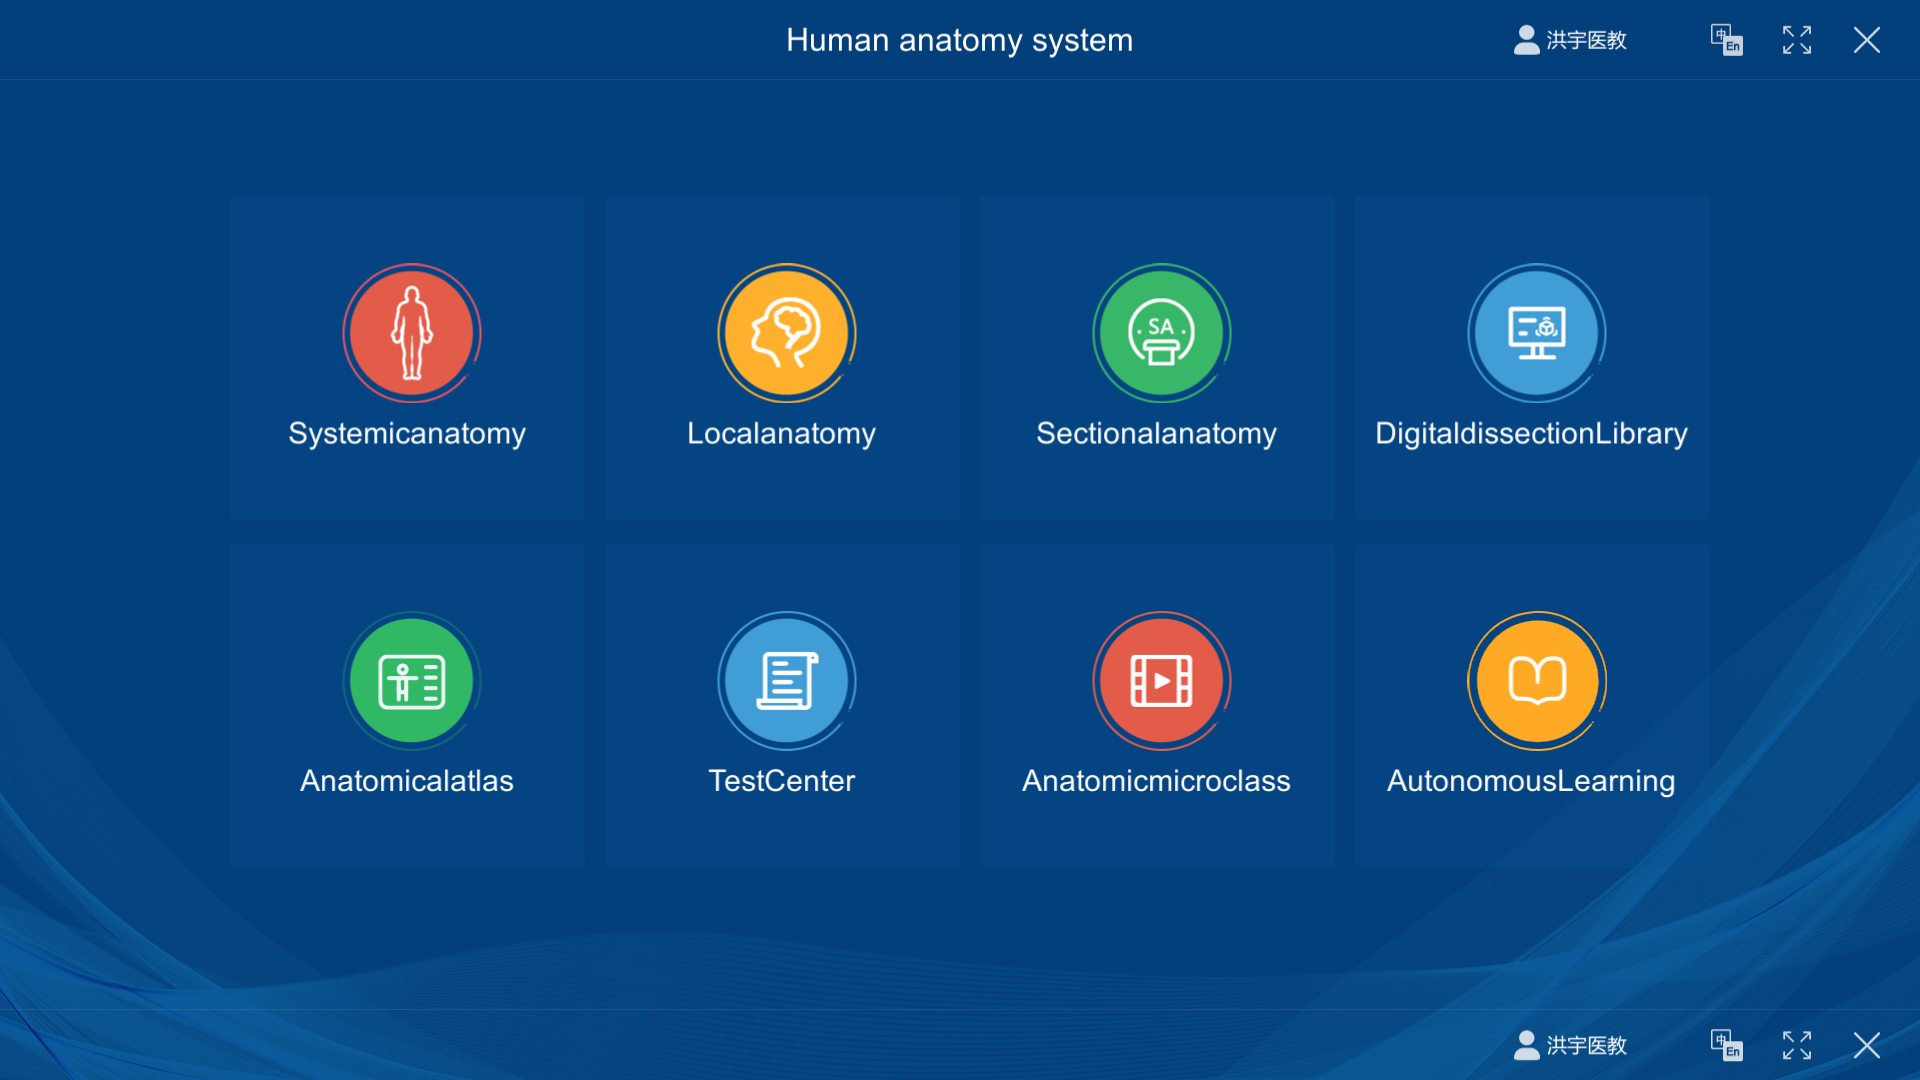The image size is (1920, 1080).
Task: Open the AutonomousLearning book icon
Action: tap(1536, 681)
